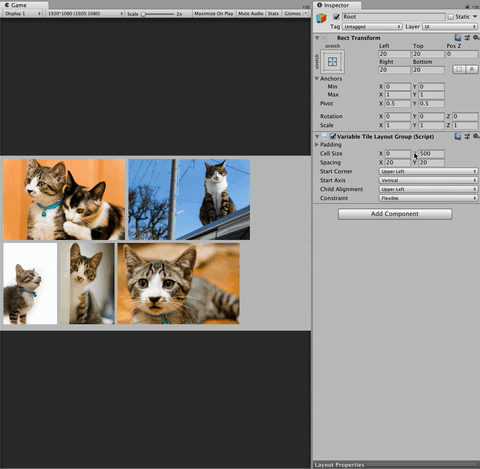Image resolution: width=480 pixels, height=469 pixels.
Task: Toggle Mute Audio
Action: coord(251,14)
